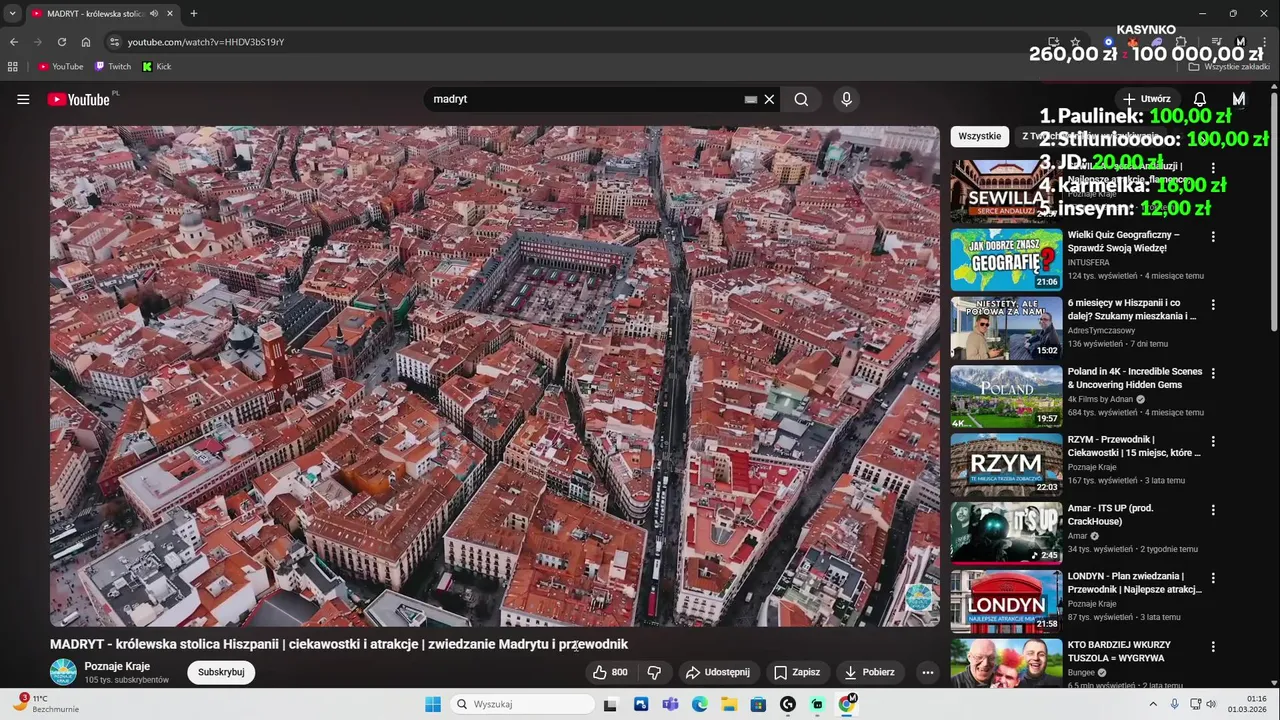Open Microsoft Teams from taskbar

[670, 704]
